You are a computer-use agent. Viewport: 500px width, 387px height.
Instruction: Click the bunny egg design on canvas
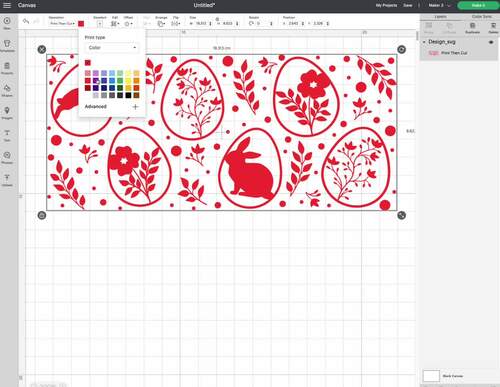click(x=250, y=168)
